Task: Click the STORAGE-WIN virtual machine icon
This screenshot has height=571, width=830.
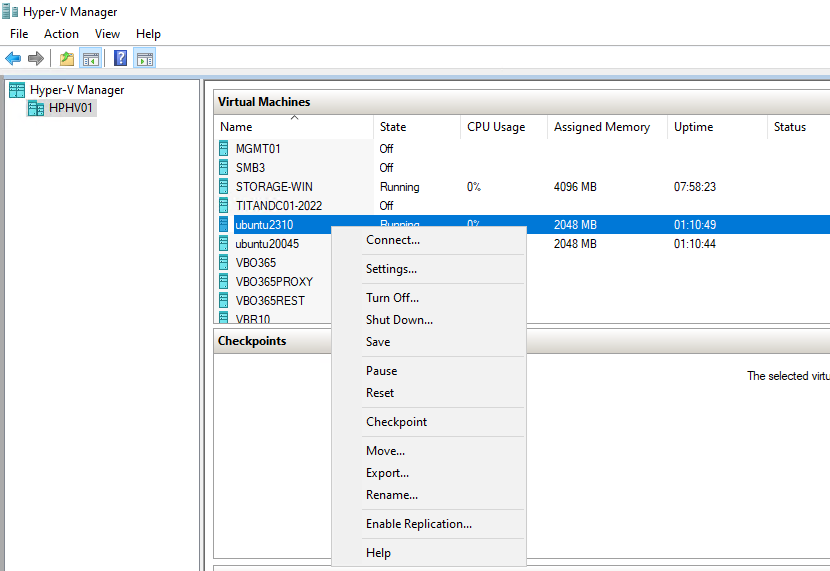Action: 223,186
